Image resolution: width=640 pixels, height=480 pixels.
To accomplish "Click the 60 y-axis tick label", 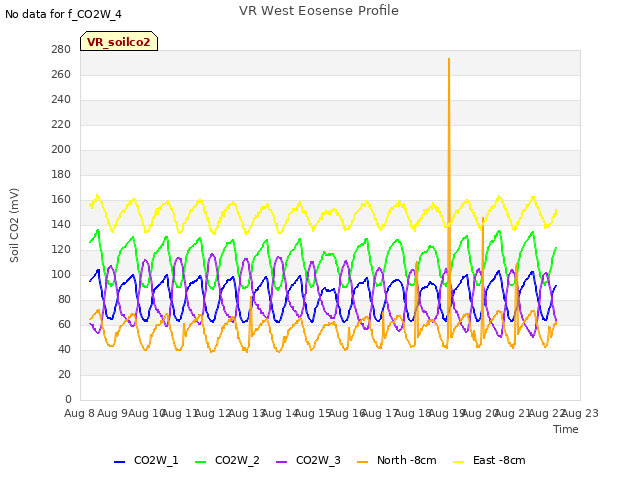I will coord(64,324).
